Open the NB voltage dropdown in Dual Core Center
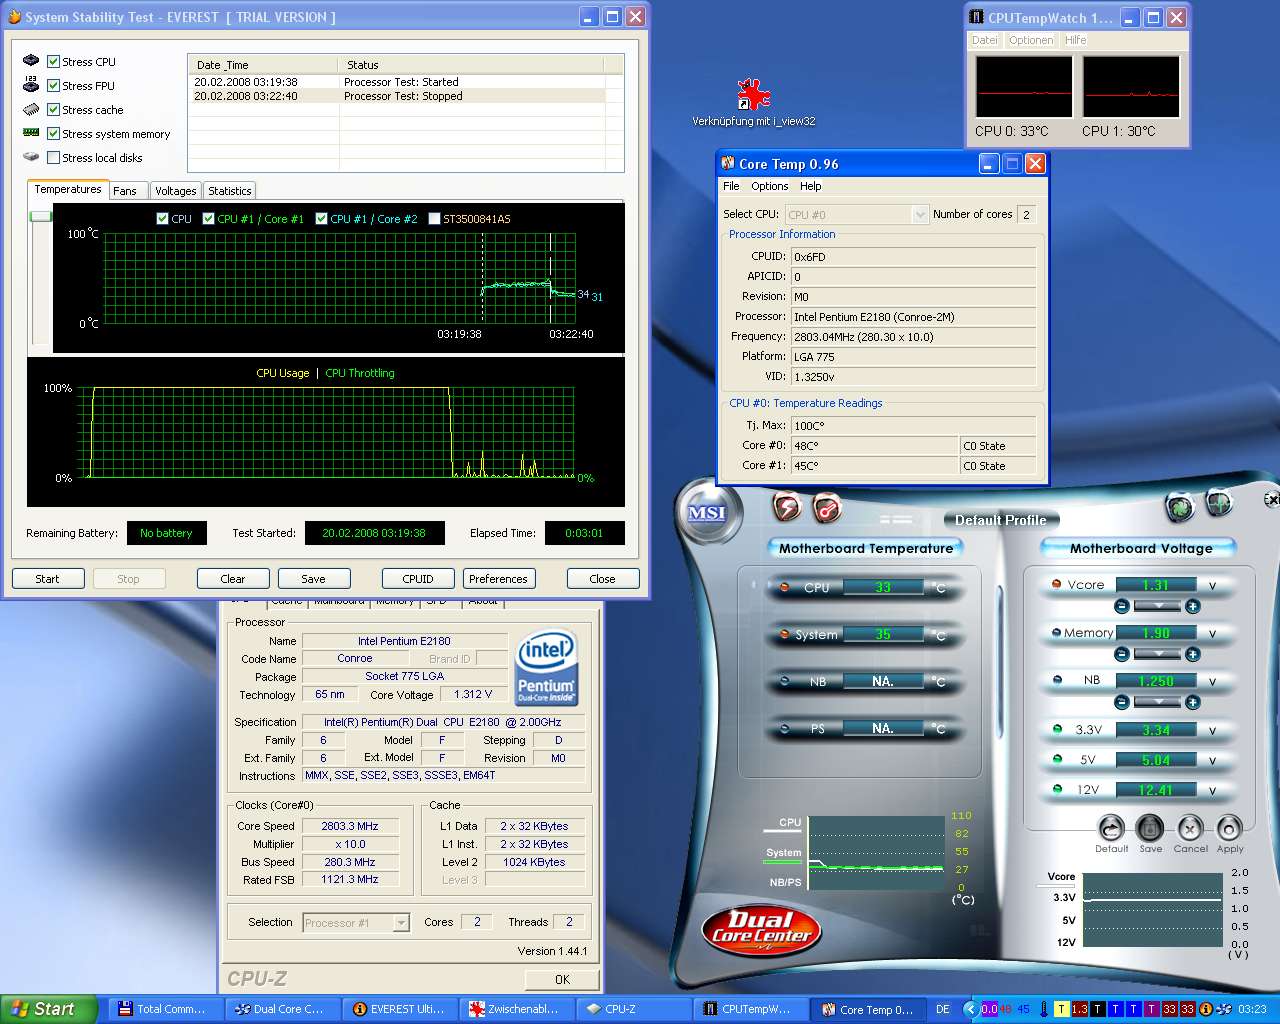Screen dimensions: 1280x1024 coord(1157,702)
